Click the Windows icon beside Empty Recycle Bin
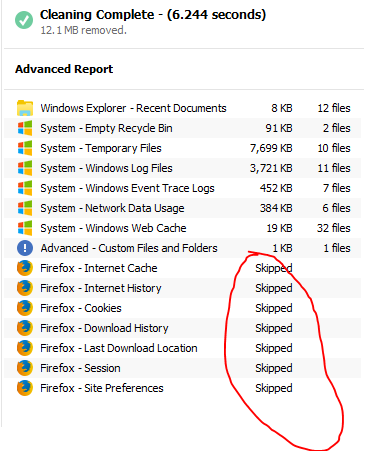 pyautogui.click(x=25, y=128)
